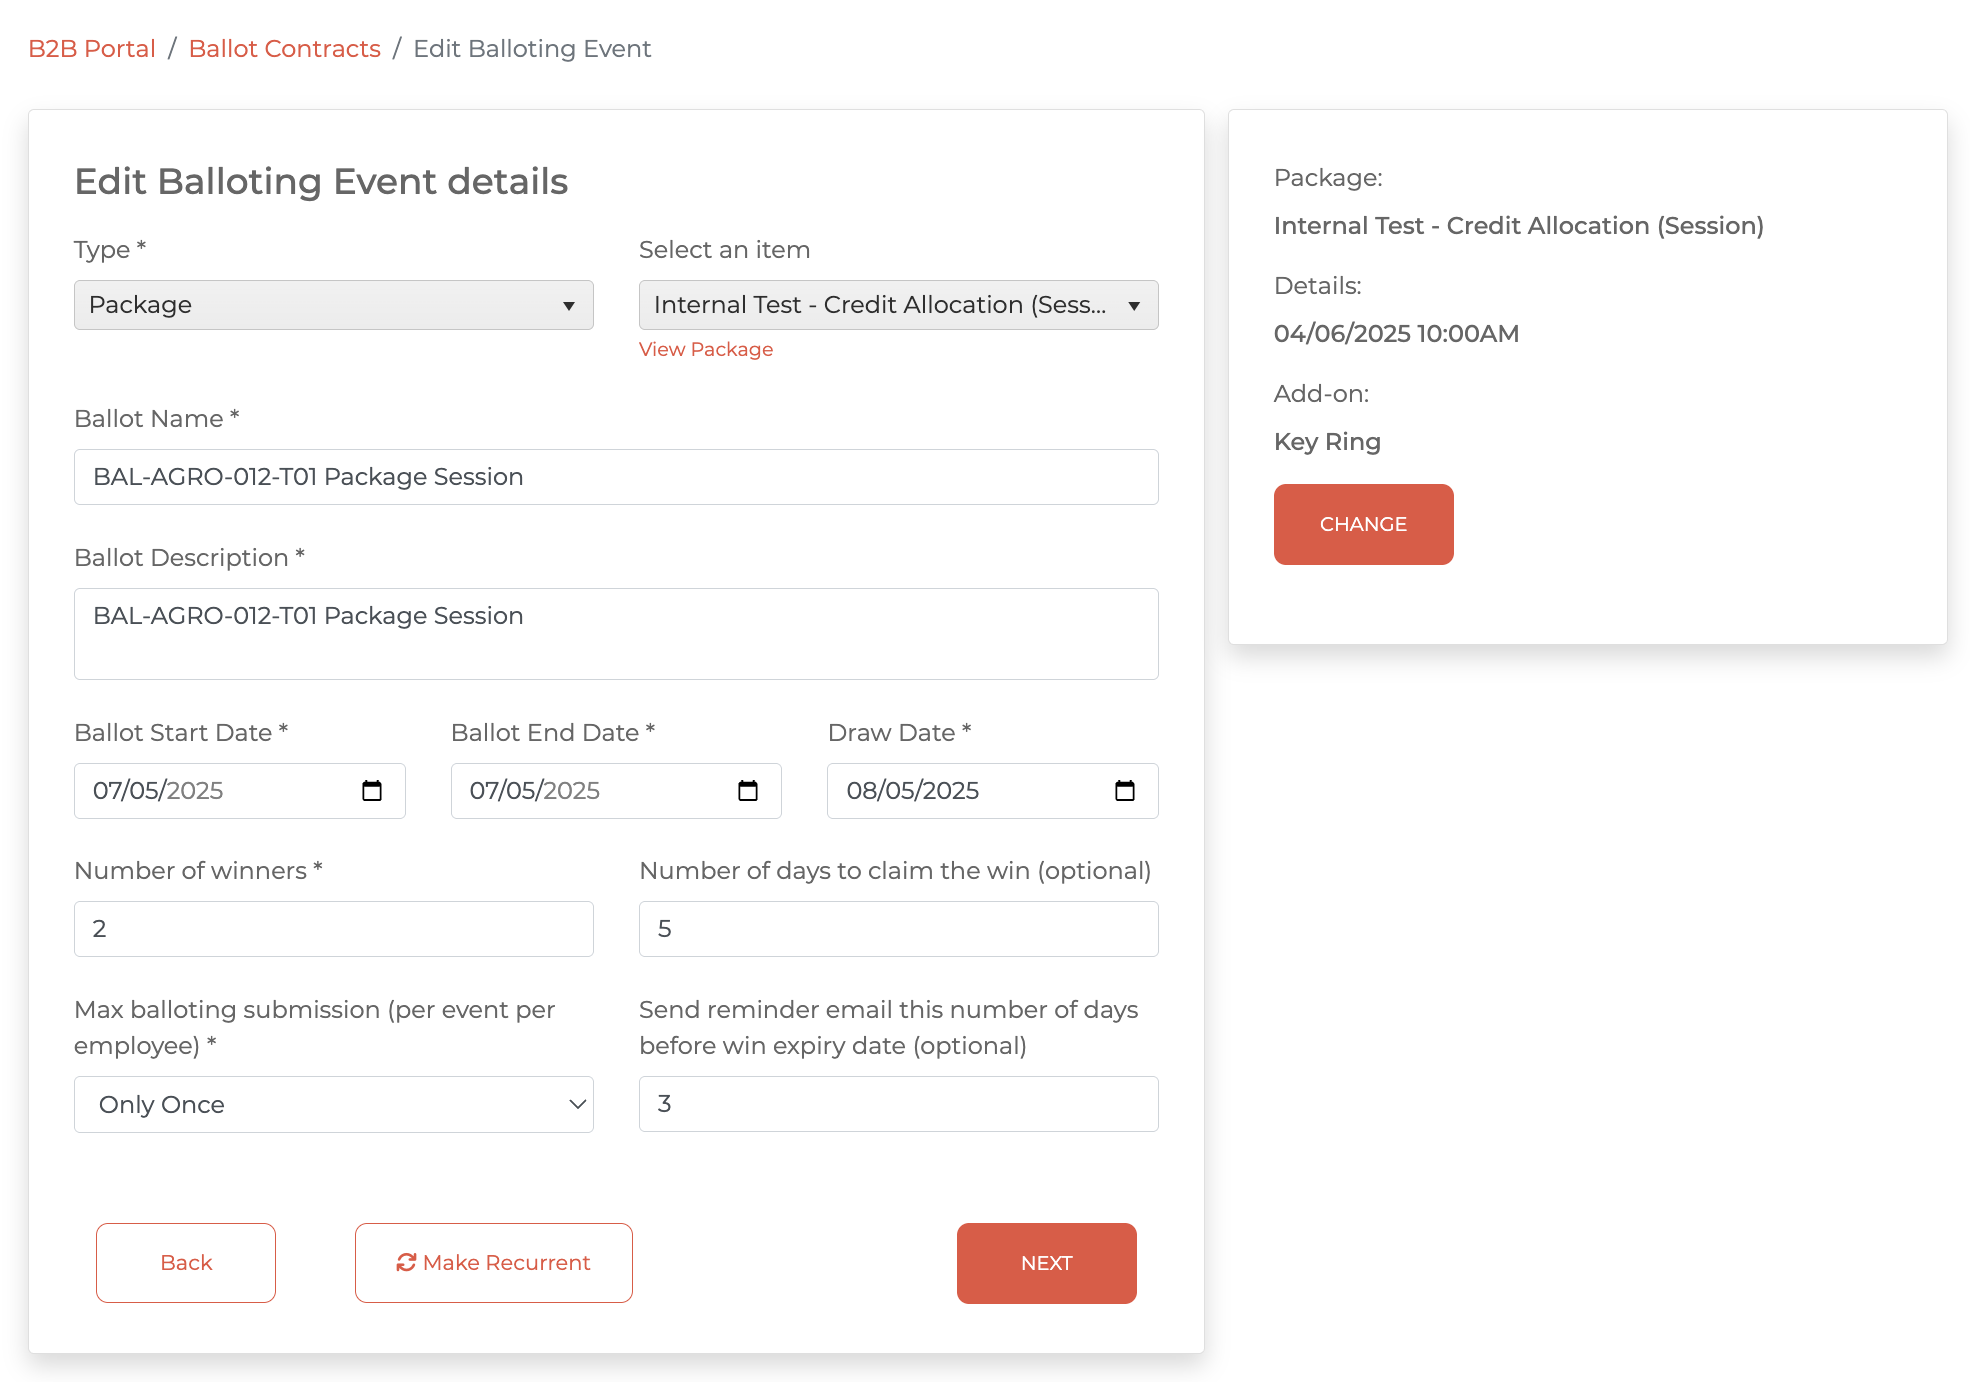Viewport: 1970px width, 1382px height.
Task: Click the Draw Date input value
Action: tap(912, 791)
